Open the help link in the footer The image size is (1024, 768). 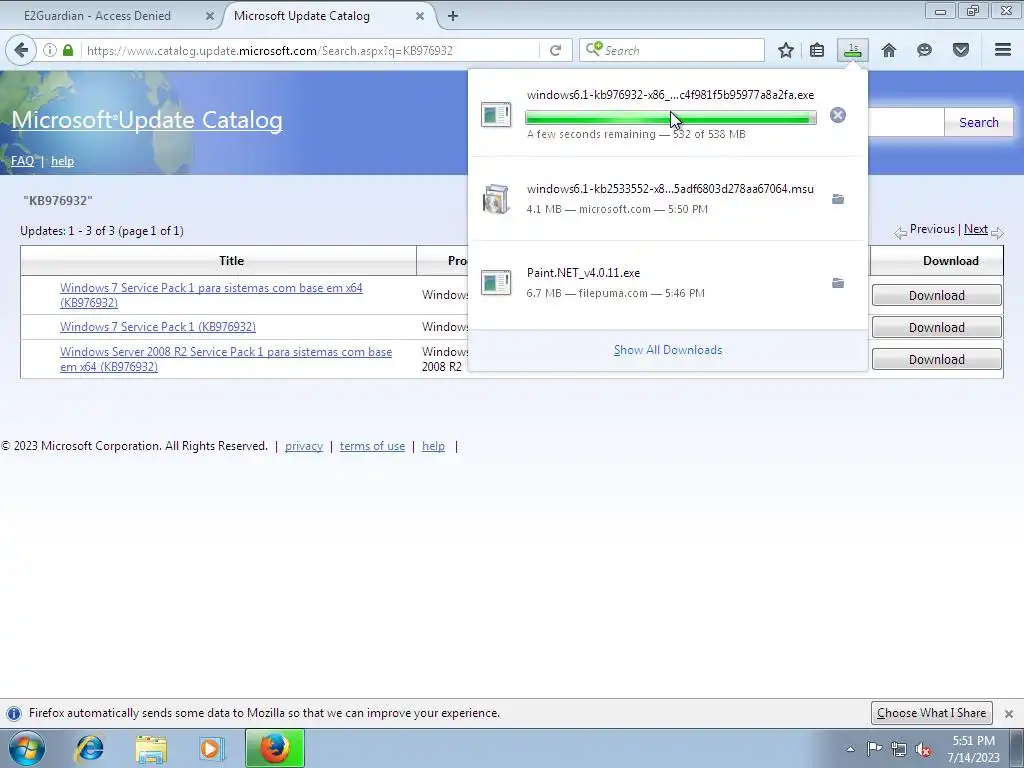coord(433,446)
